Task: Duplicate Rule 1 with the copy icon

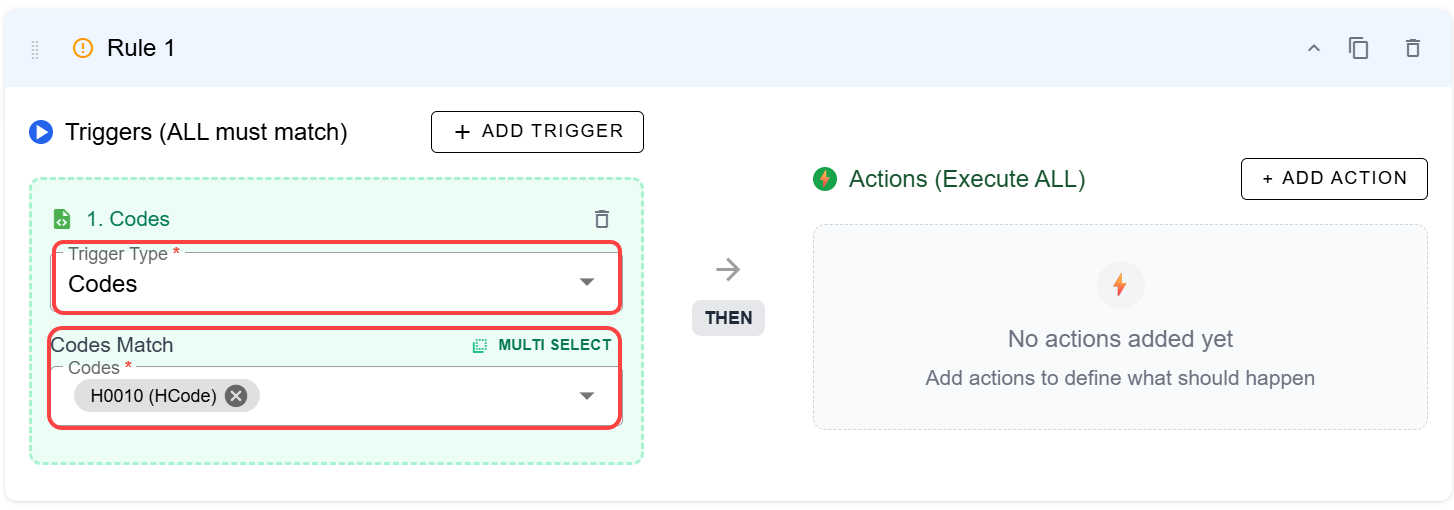Action: pyautogui.click(x=1358, y=48)
